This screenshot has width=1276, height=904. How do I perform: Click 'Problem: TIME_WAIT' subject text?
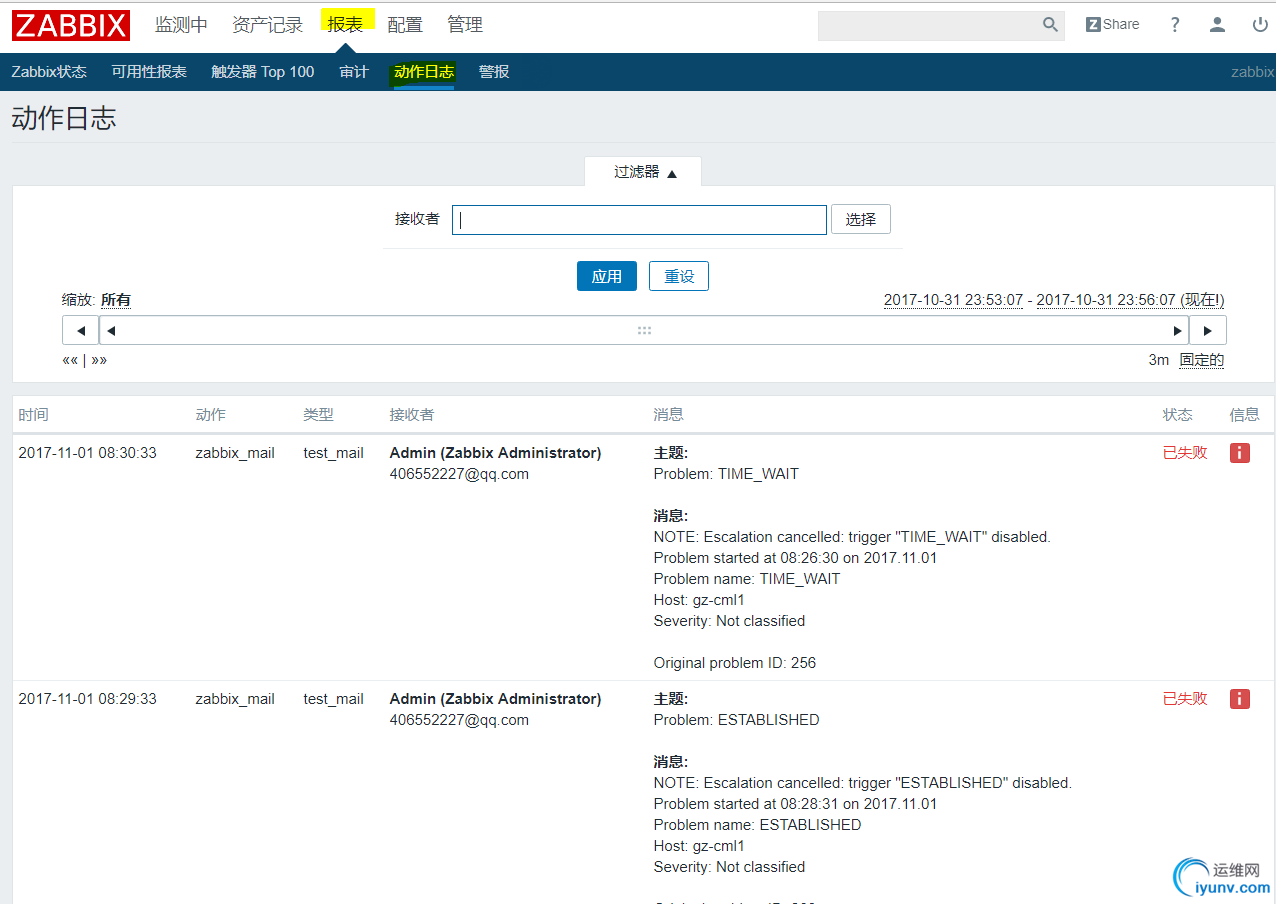coord(726,474)
